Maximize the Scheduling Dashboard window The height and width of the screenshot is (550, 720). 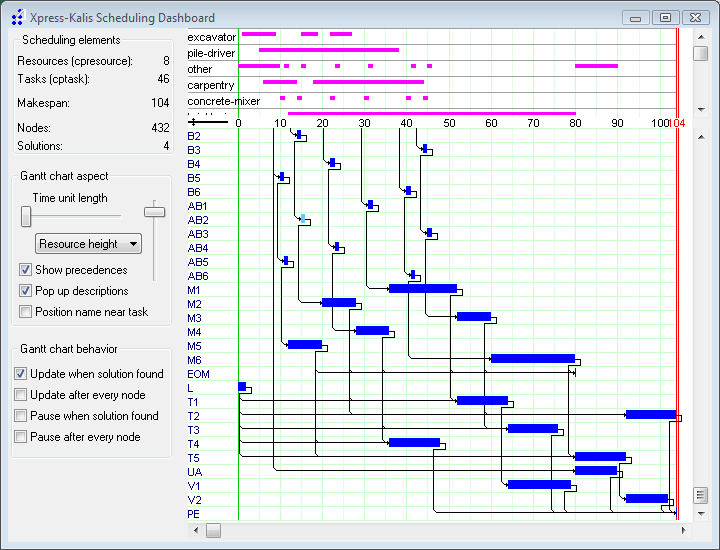pos(664,17)
